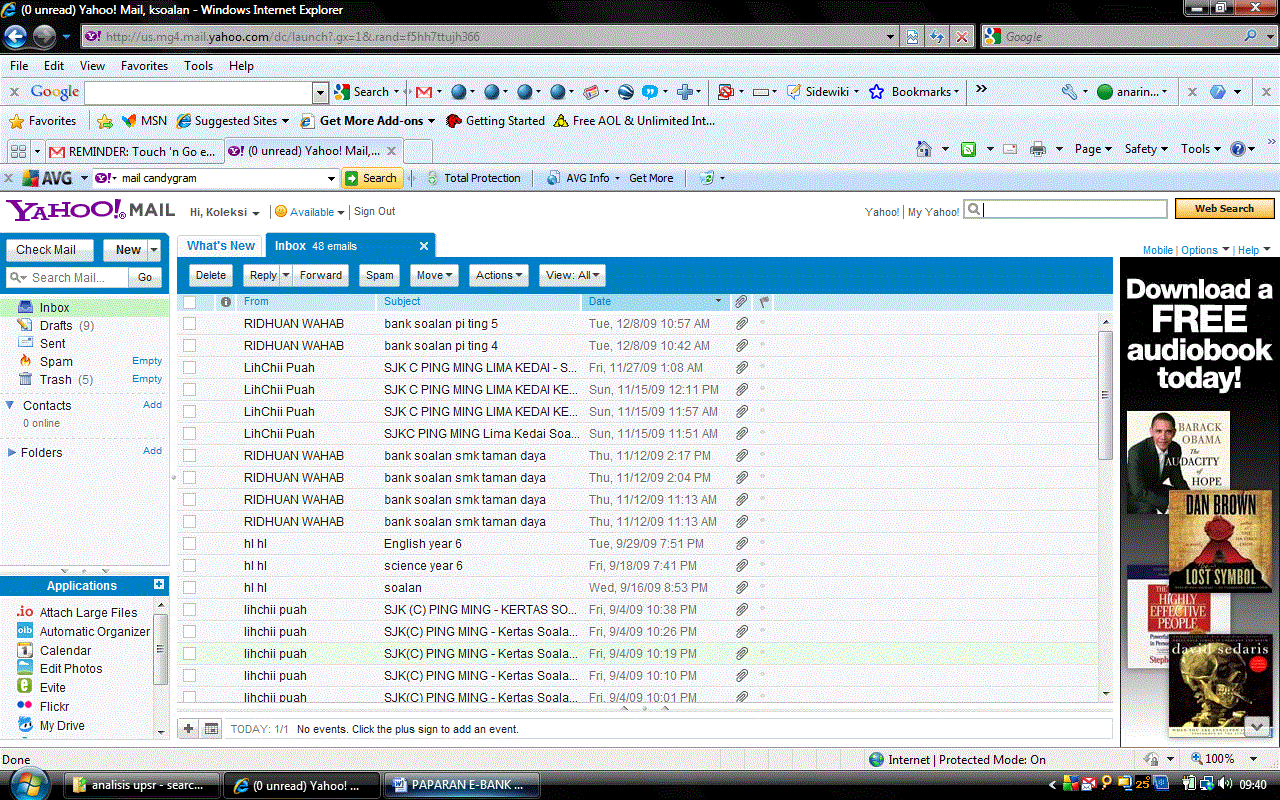Click the browser Back arrow button
Image resolution: width=1280 pixels, height=800 pixels.
click(15, 37)
